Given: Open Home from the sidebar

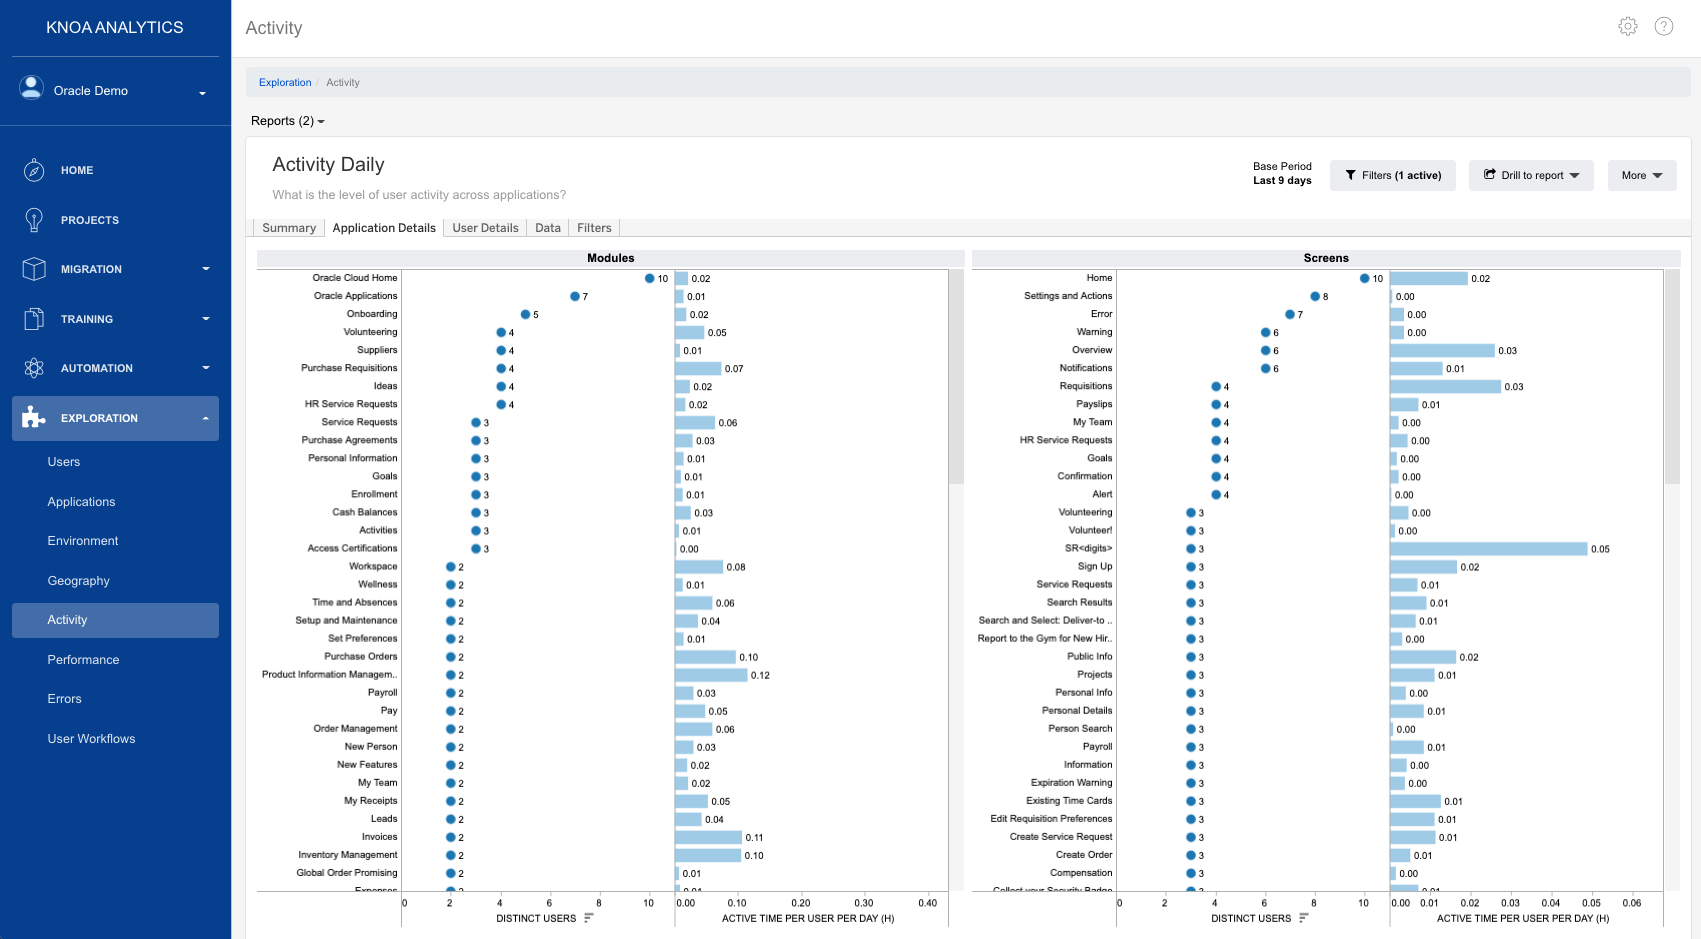Looking at the screenshot, I should [35, 170].
